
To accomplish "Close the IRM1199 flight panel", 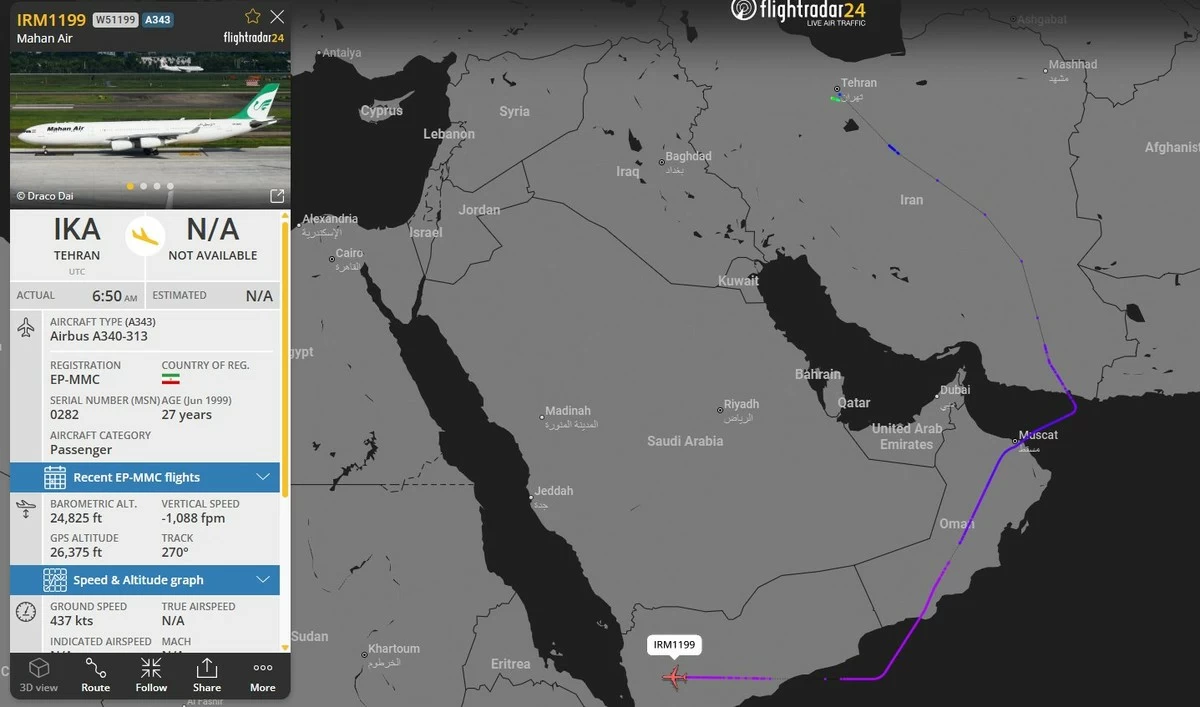I will click(x=277, y=17).
